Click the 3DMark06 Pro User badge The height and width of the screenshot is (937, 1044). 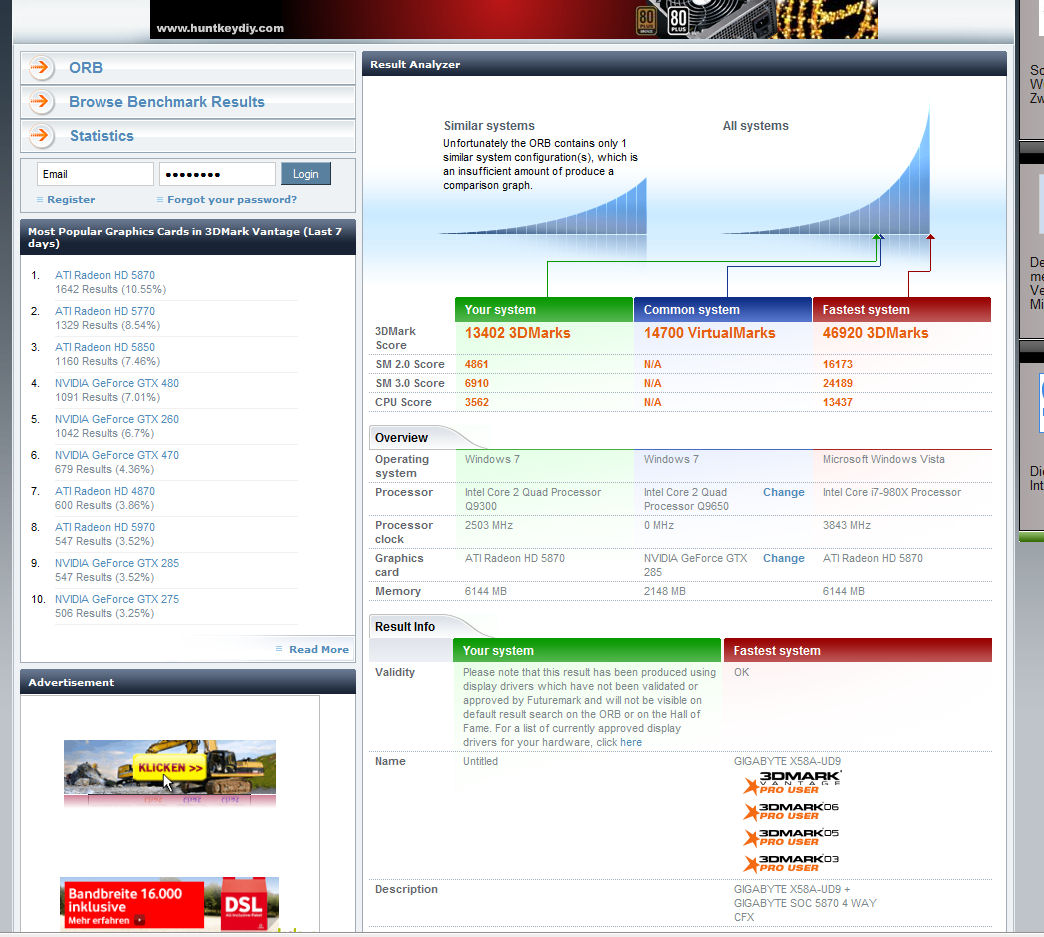pyautogui.click(x=790, y=811)
